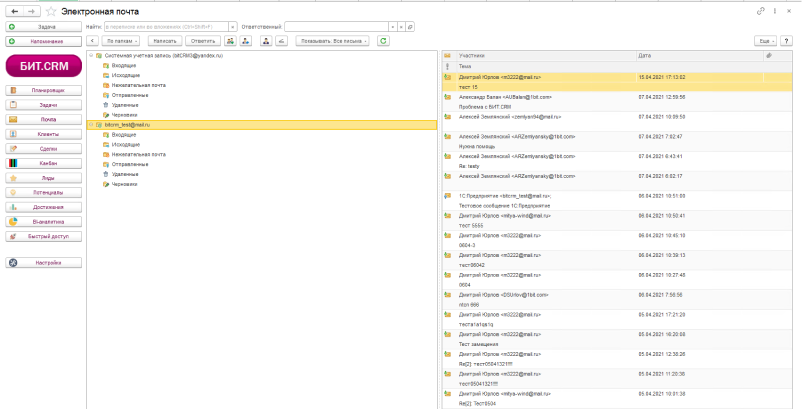Go forward with the right arrow button
Image resolution: width=802 pixels, height=409 pixels.
(x=32, y=11)
